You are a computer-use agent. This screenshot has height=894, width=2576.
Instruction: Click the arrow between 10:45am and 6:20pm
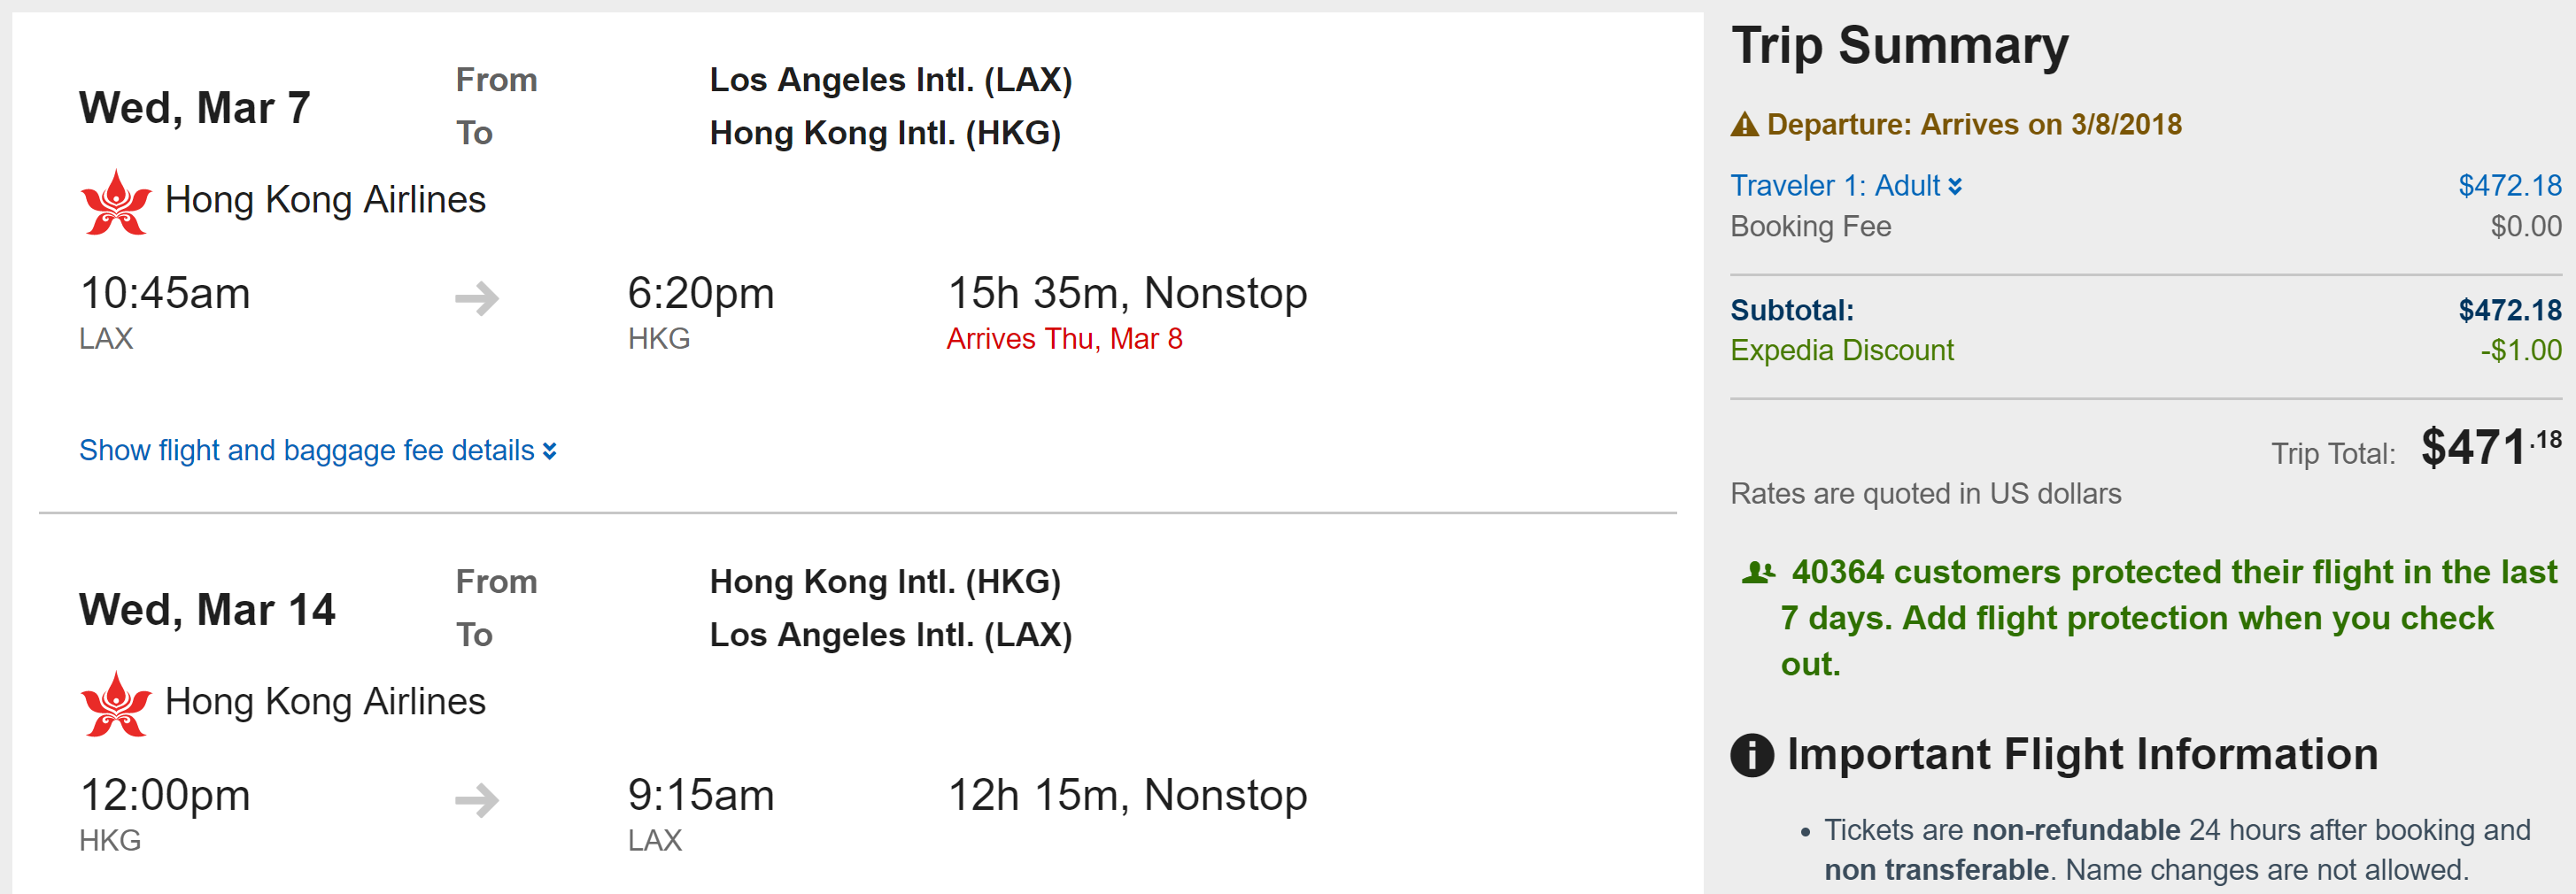[477, 298]
